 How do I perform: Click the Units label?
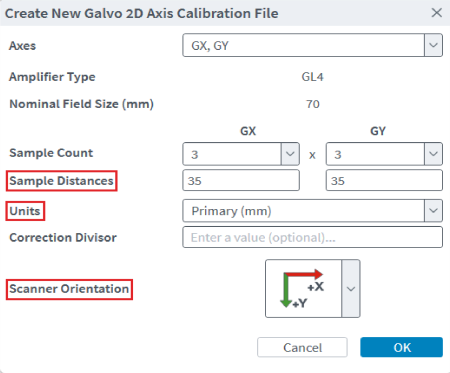25,211
